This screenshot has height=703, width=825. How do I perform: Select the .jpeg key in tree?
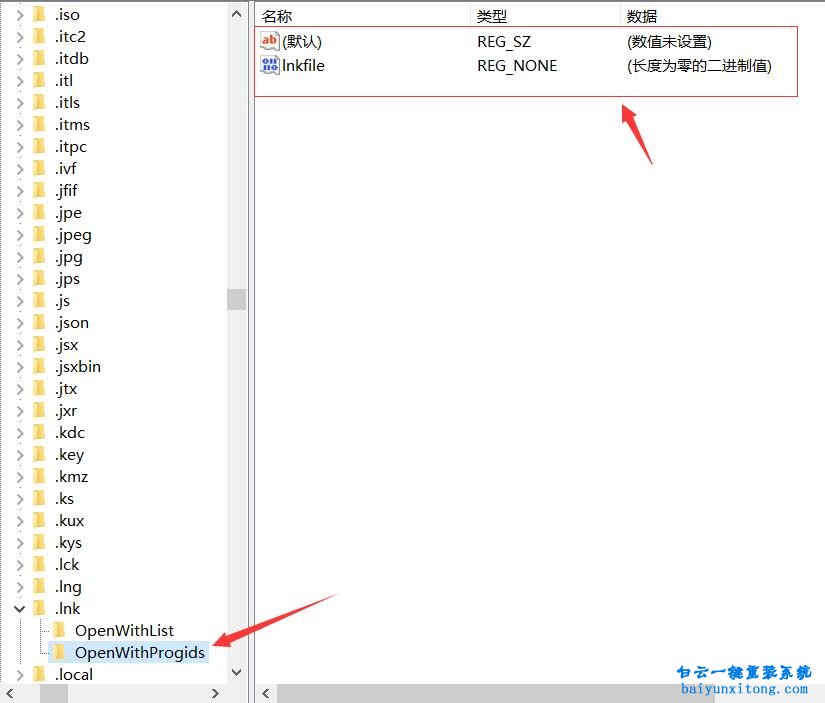[x=73, y=234]
